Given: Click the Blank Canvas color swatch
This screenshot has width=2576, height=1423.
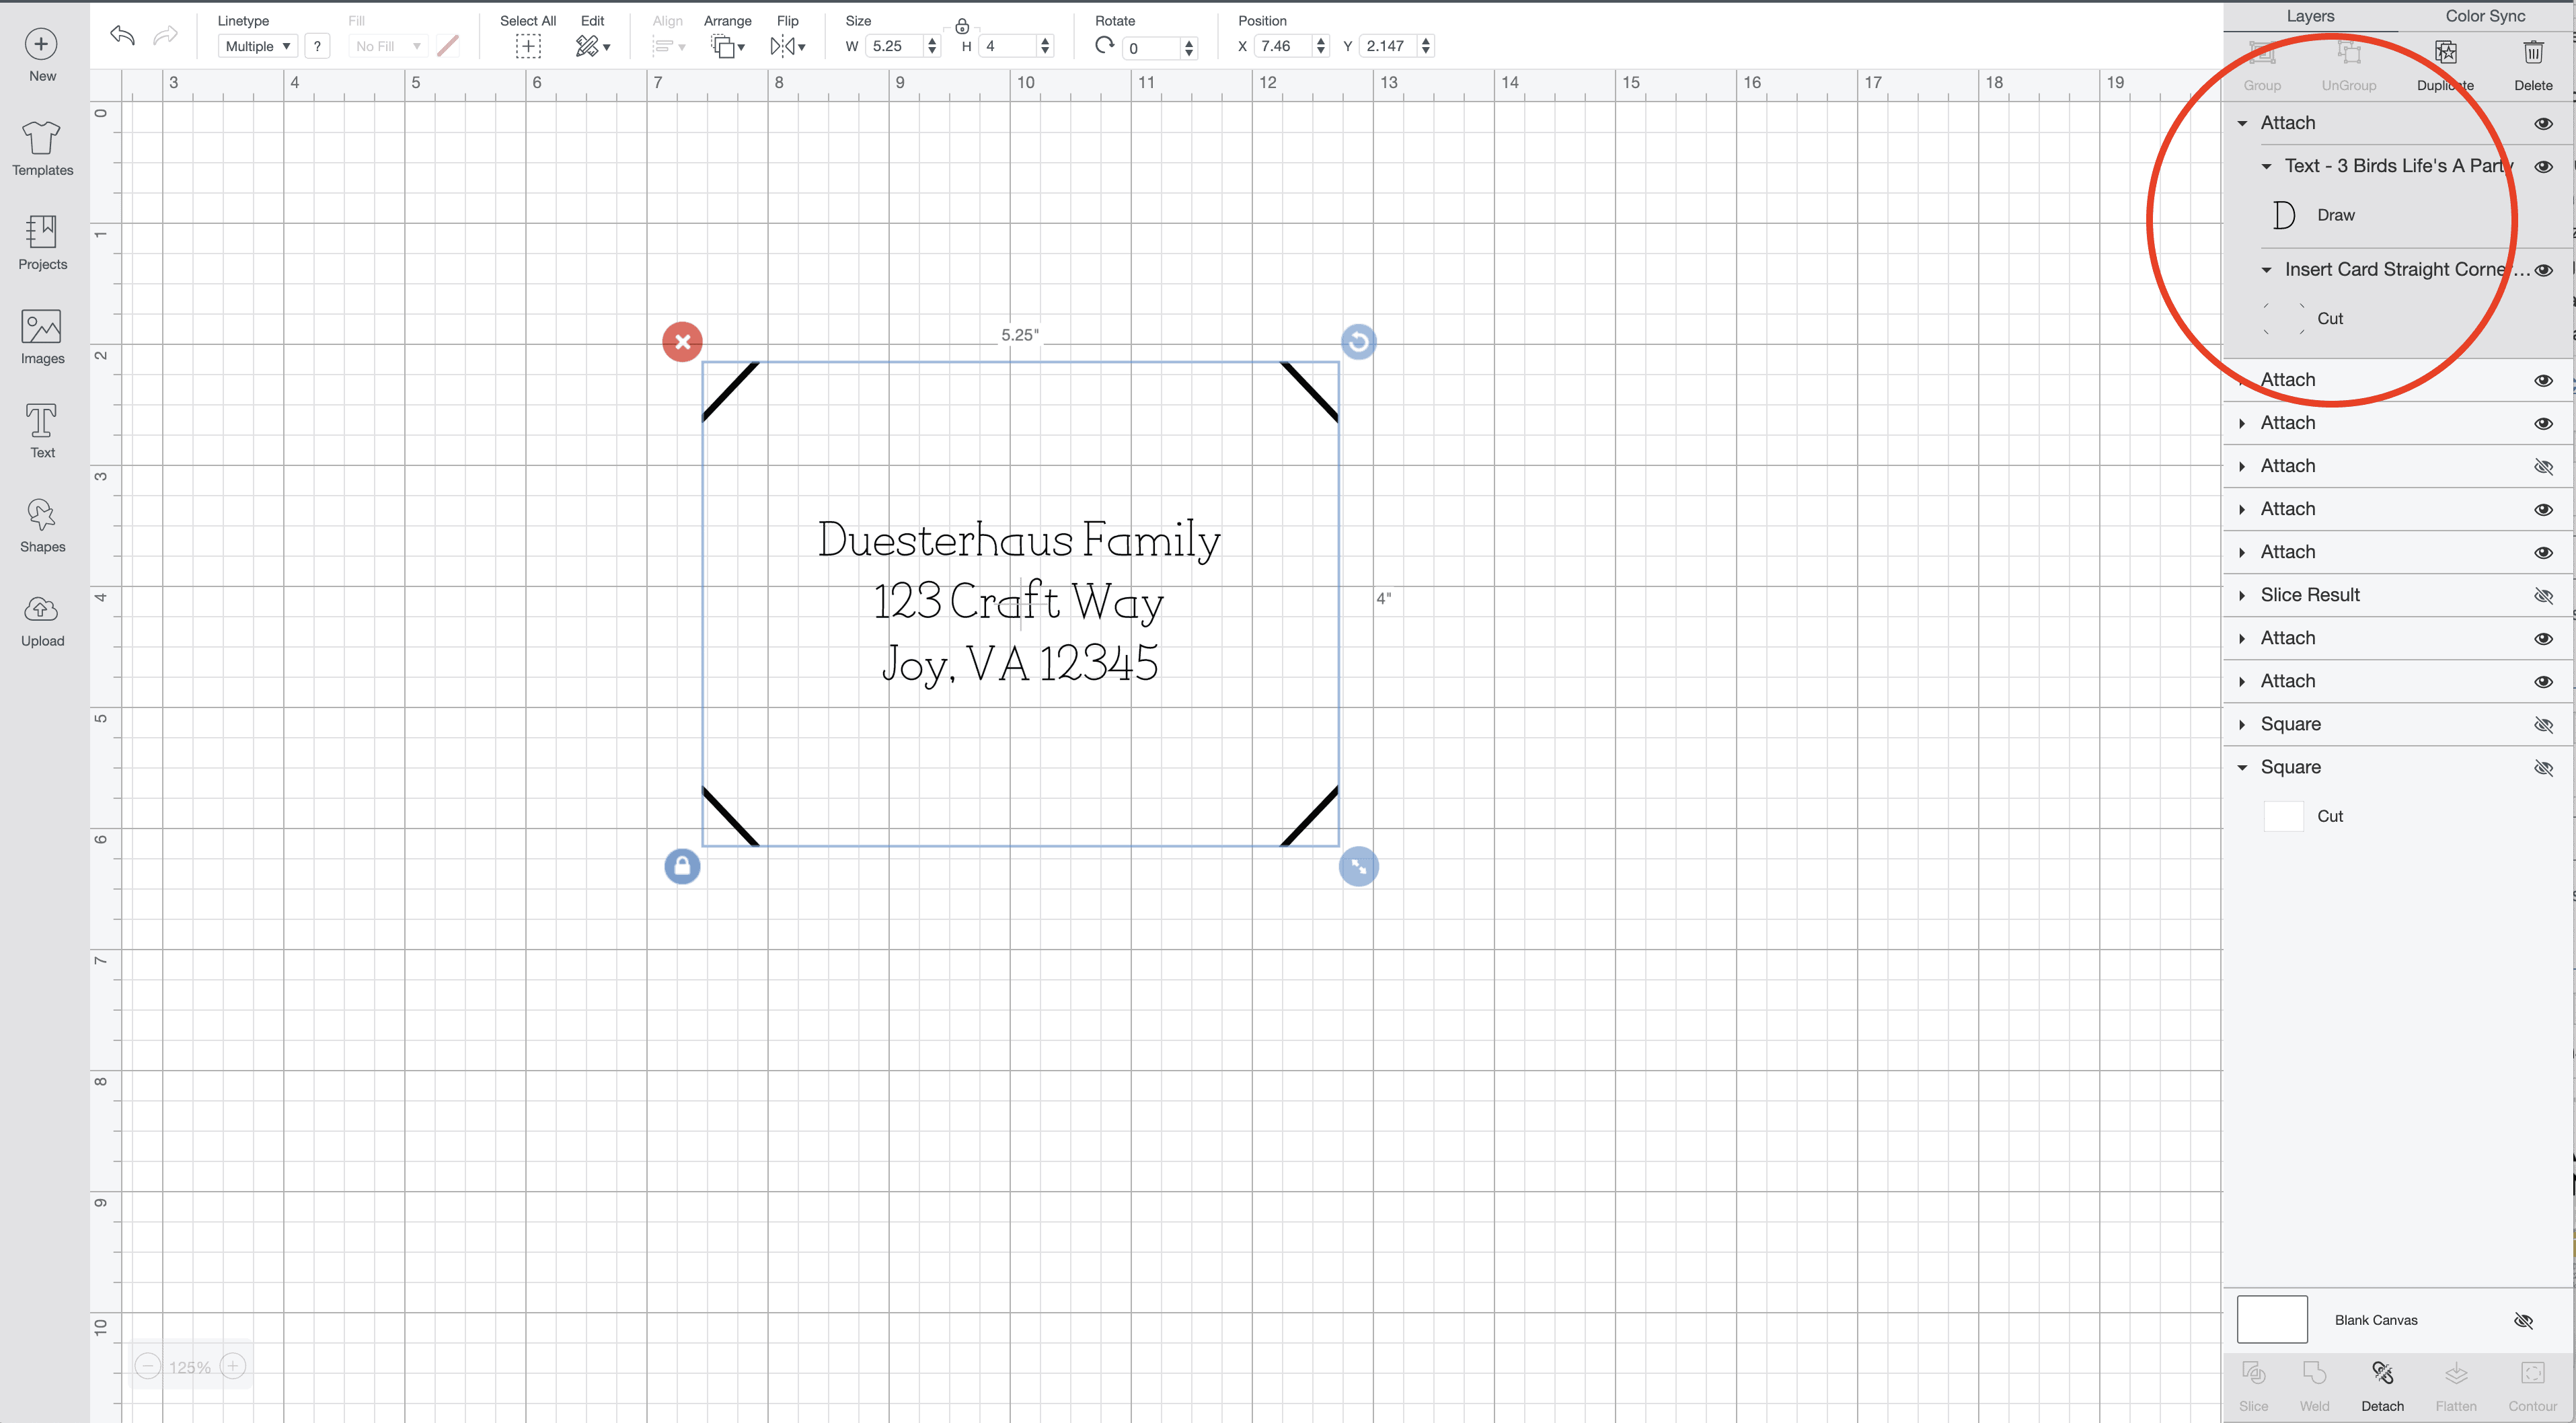Looking at the screenshot, I should click(2271, 1320).
